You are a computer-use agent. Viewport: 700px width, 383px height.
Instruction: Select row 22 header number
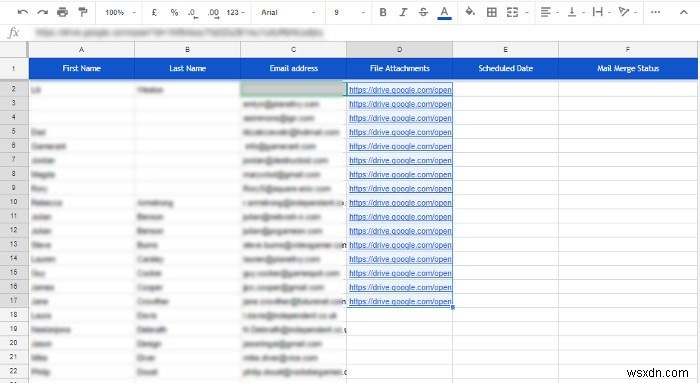click(x=14, y=371)
